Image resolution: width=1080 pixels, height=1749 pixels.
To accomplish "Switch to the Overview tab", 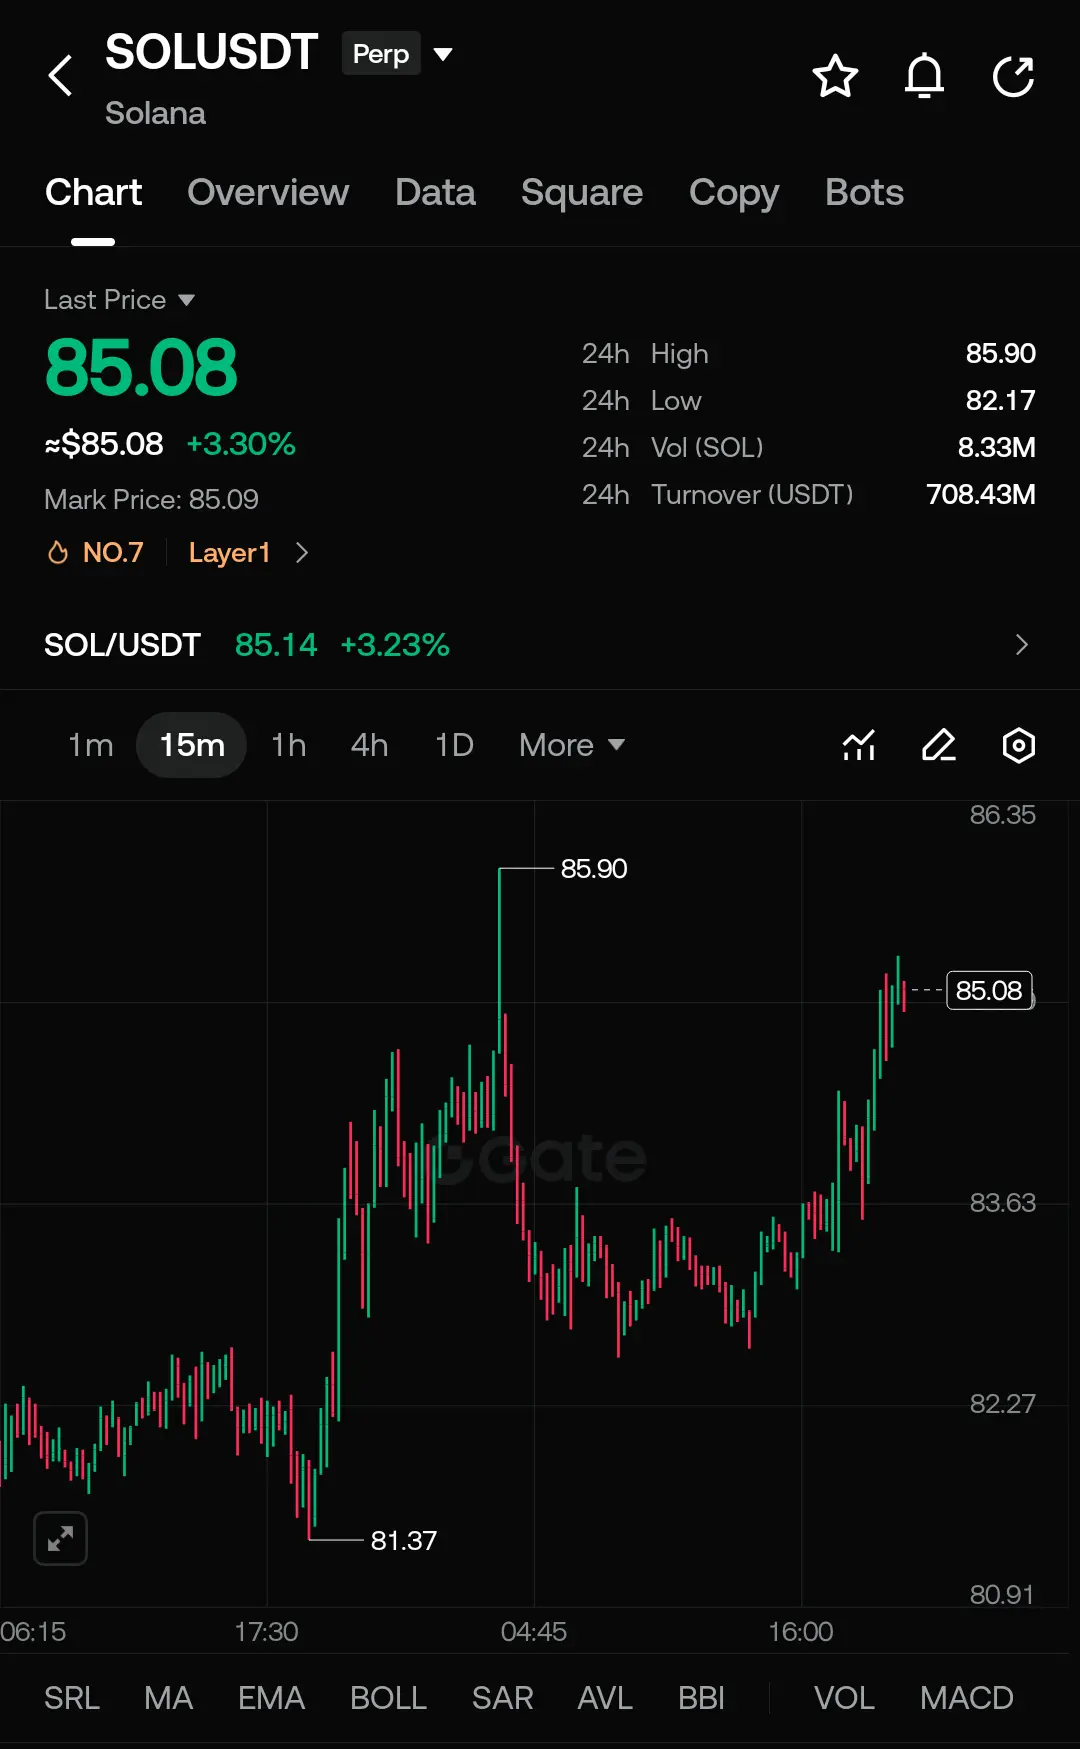I will coord(268,192).
